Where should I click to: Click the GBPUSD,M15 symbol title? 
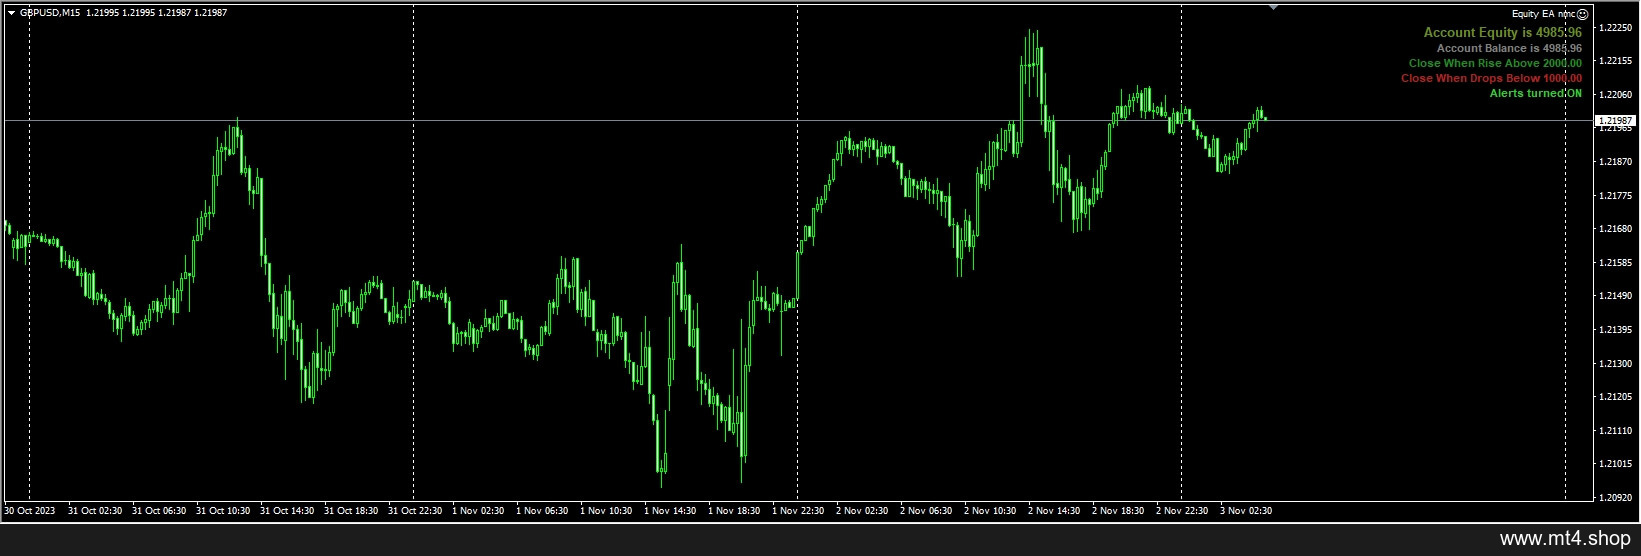[50, 13]
